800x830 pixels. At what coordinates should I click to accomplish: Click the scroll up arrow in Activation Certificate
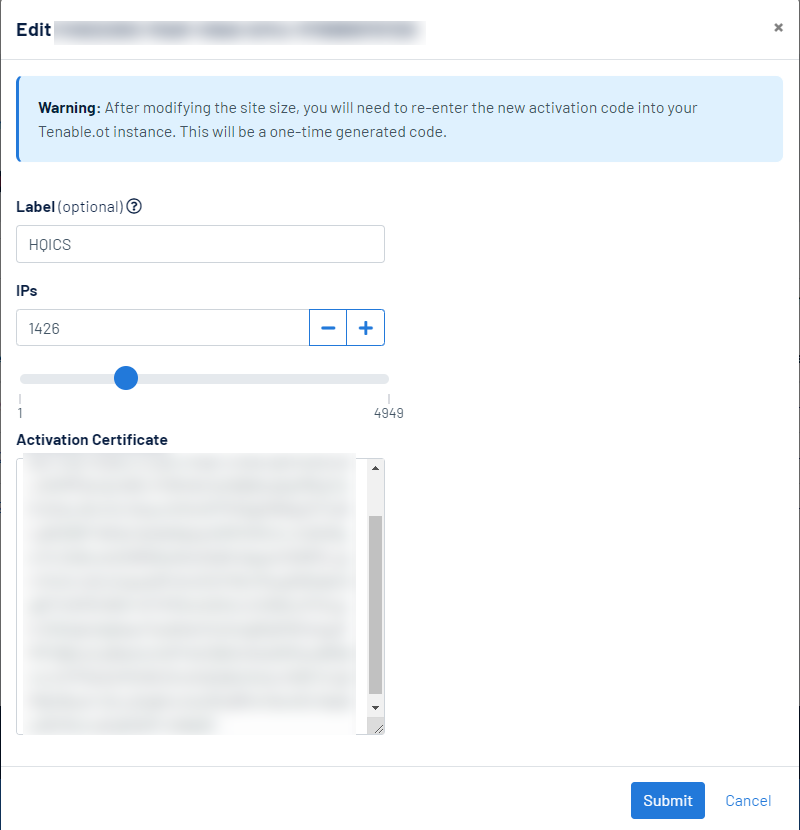376,468
